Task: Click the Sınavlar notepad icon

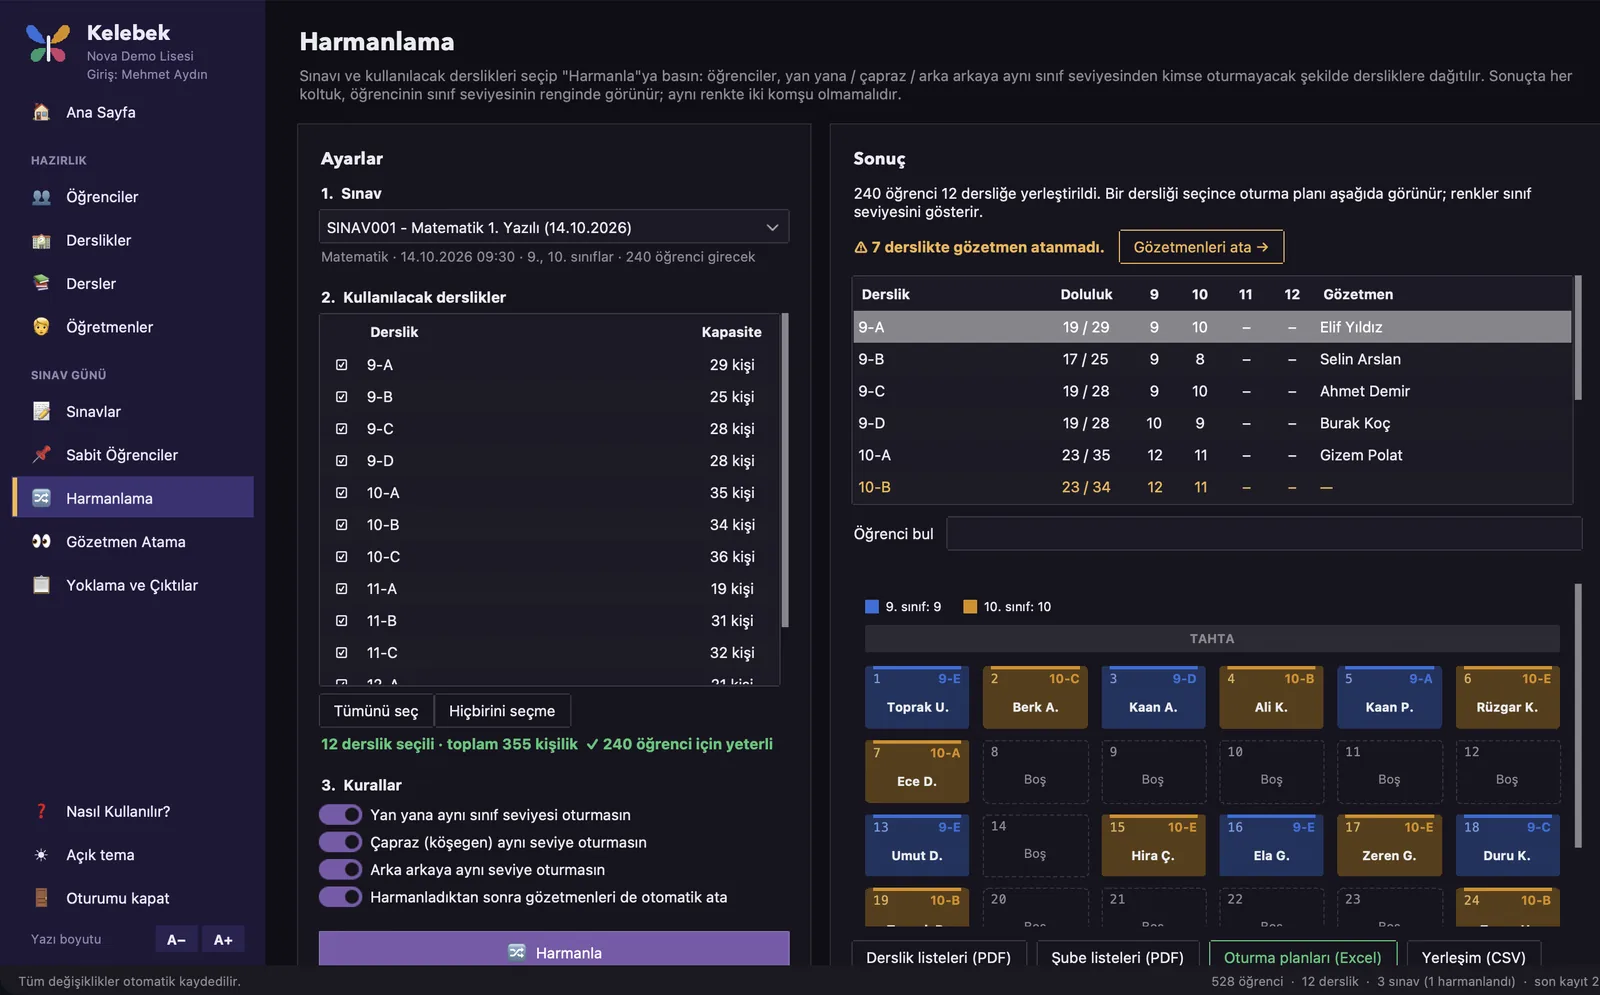Action: coord(41,411)
